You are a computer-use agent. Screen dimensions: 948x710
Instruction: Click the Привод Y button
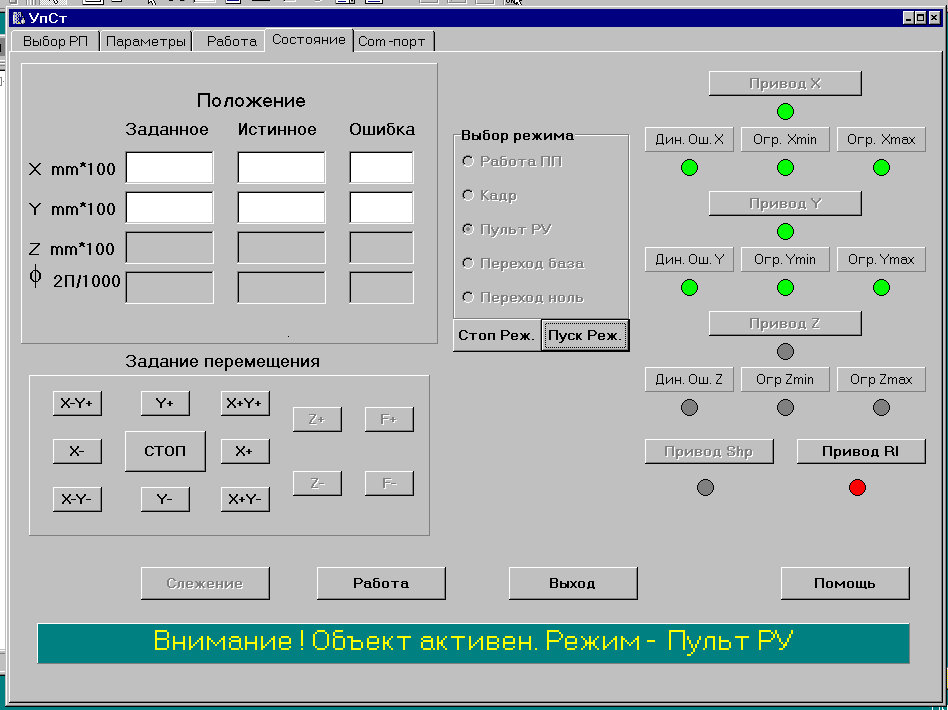[x=785, y=203]
